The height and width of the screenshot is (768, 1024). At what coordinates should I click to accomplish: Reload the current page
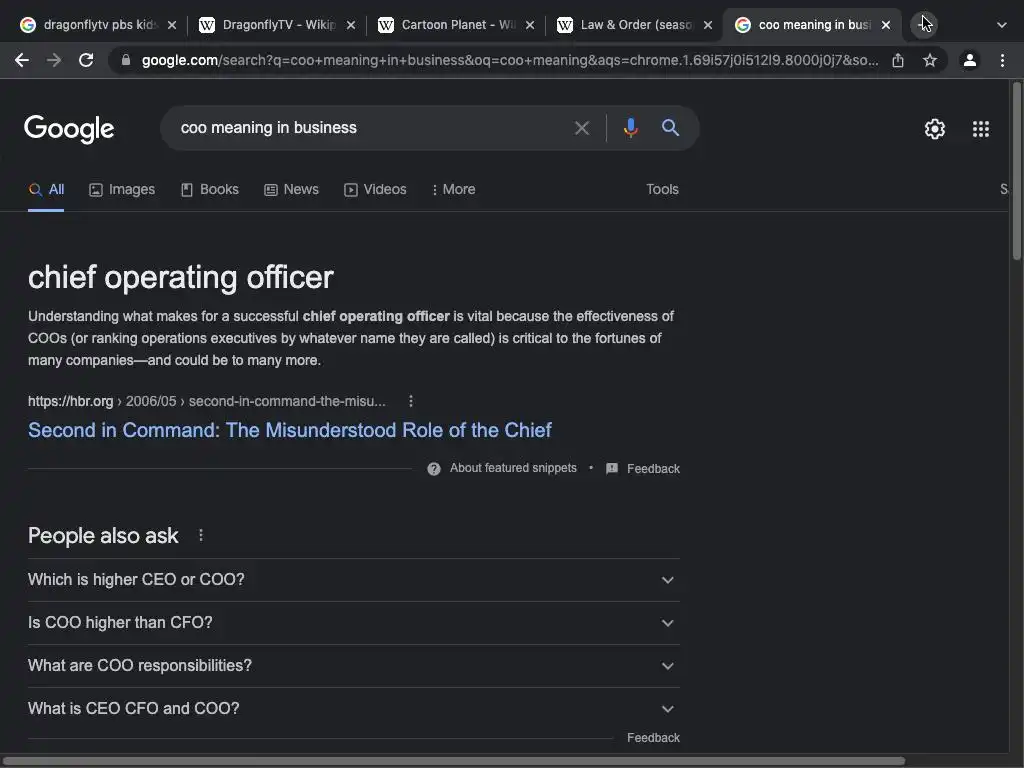coord(86,60)
